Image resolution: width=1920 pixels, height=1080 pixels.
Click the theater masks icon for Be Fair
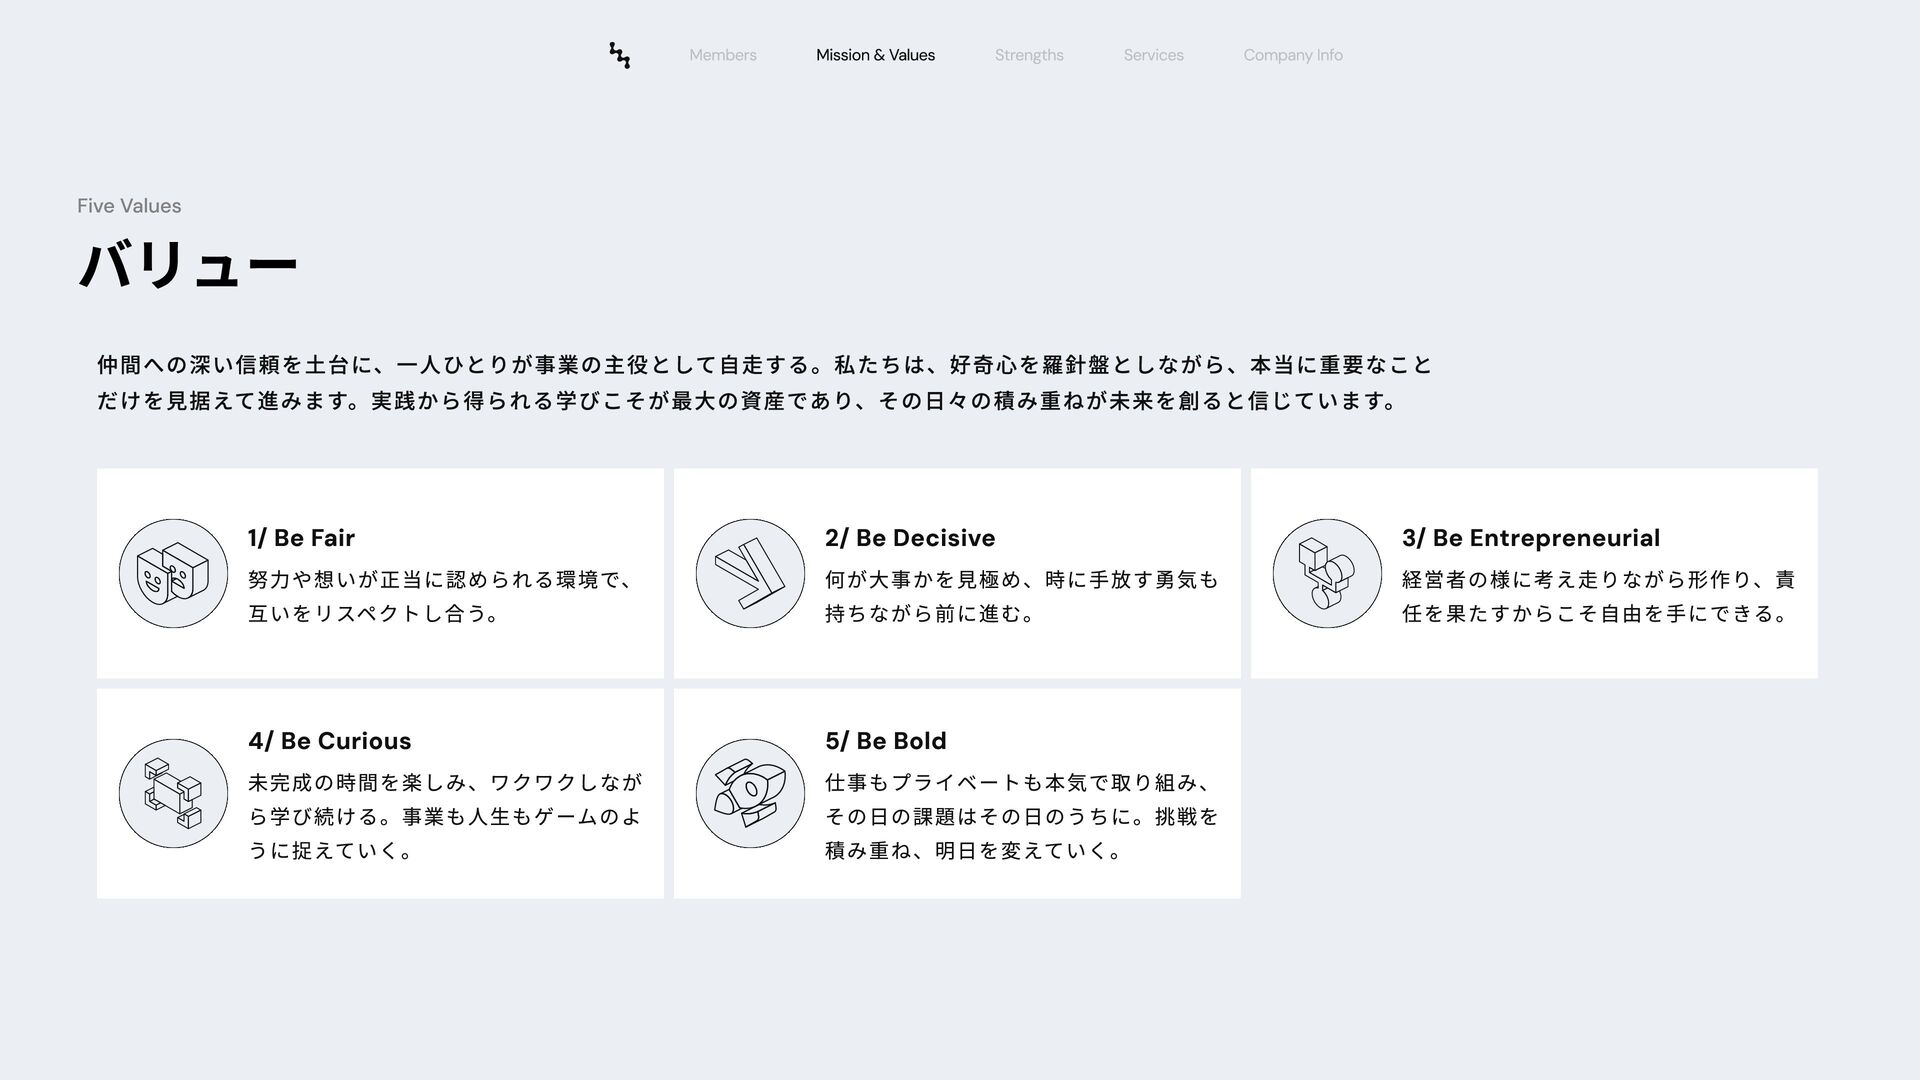173,573
